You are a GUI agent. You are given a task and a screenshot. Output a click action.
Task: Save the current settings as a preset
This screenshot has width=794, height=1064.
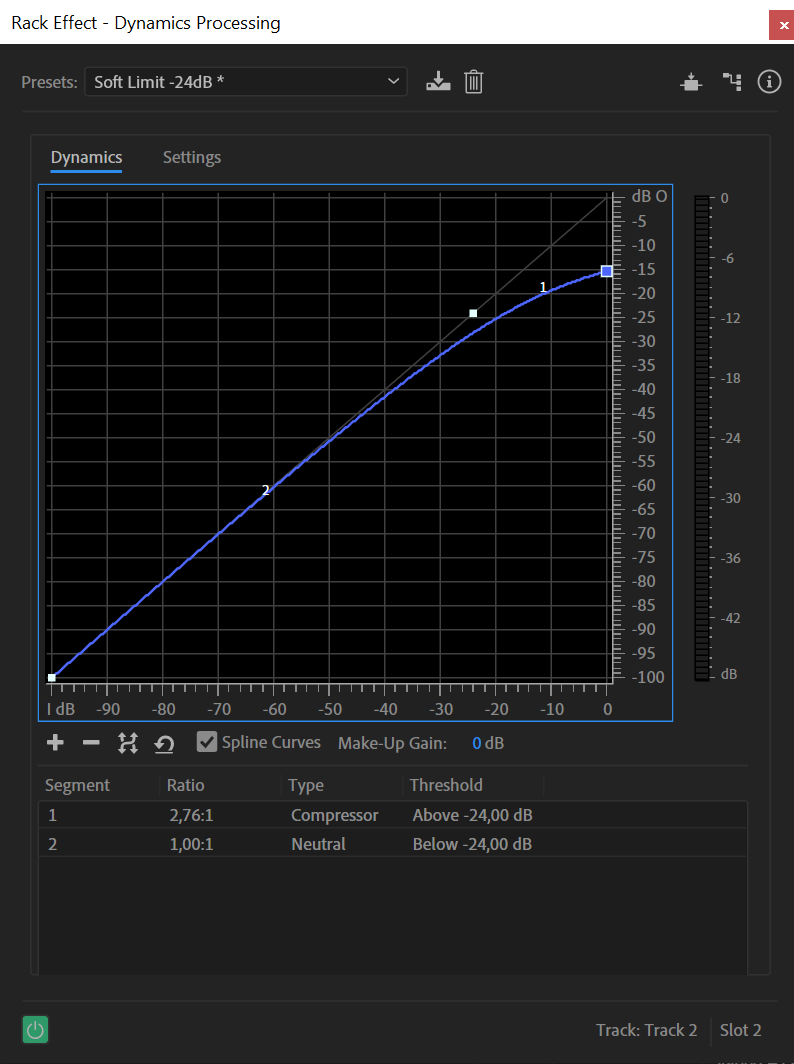pyautogui.click(x=438, y=81)
